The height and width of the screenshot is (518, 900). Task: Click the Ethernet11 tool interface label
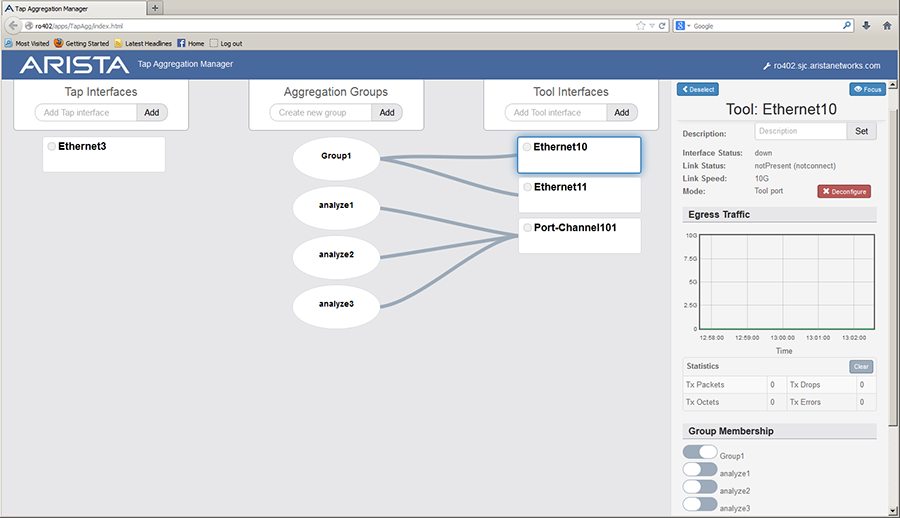560,187
